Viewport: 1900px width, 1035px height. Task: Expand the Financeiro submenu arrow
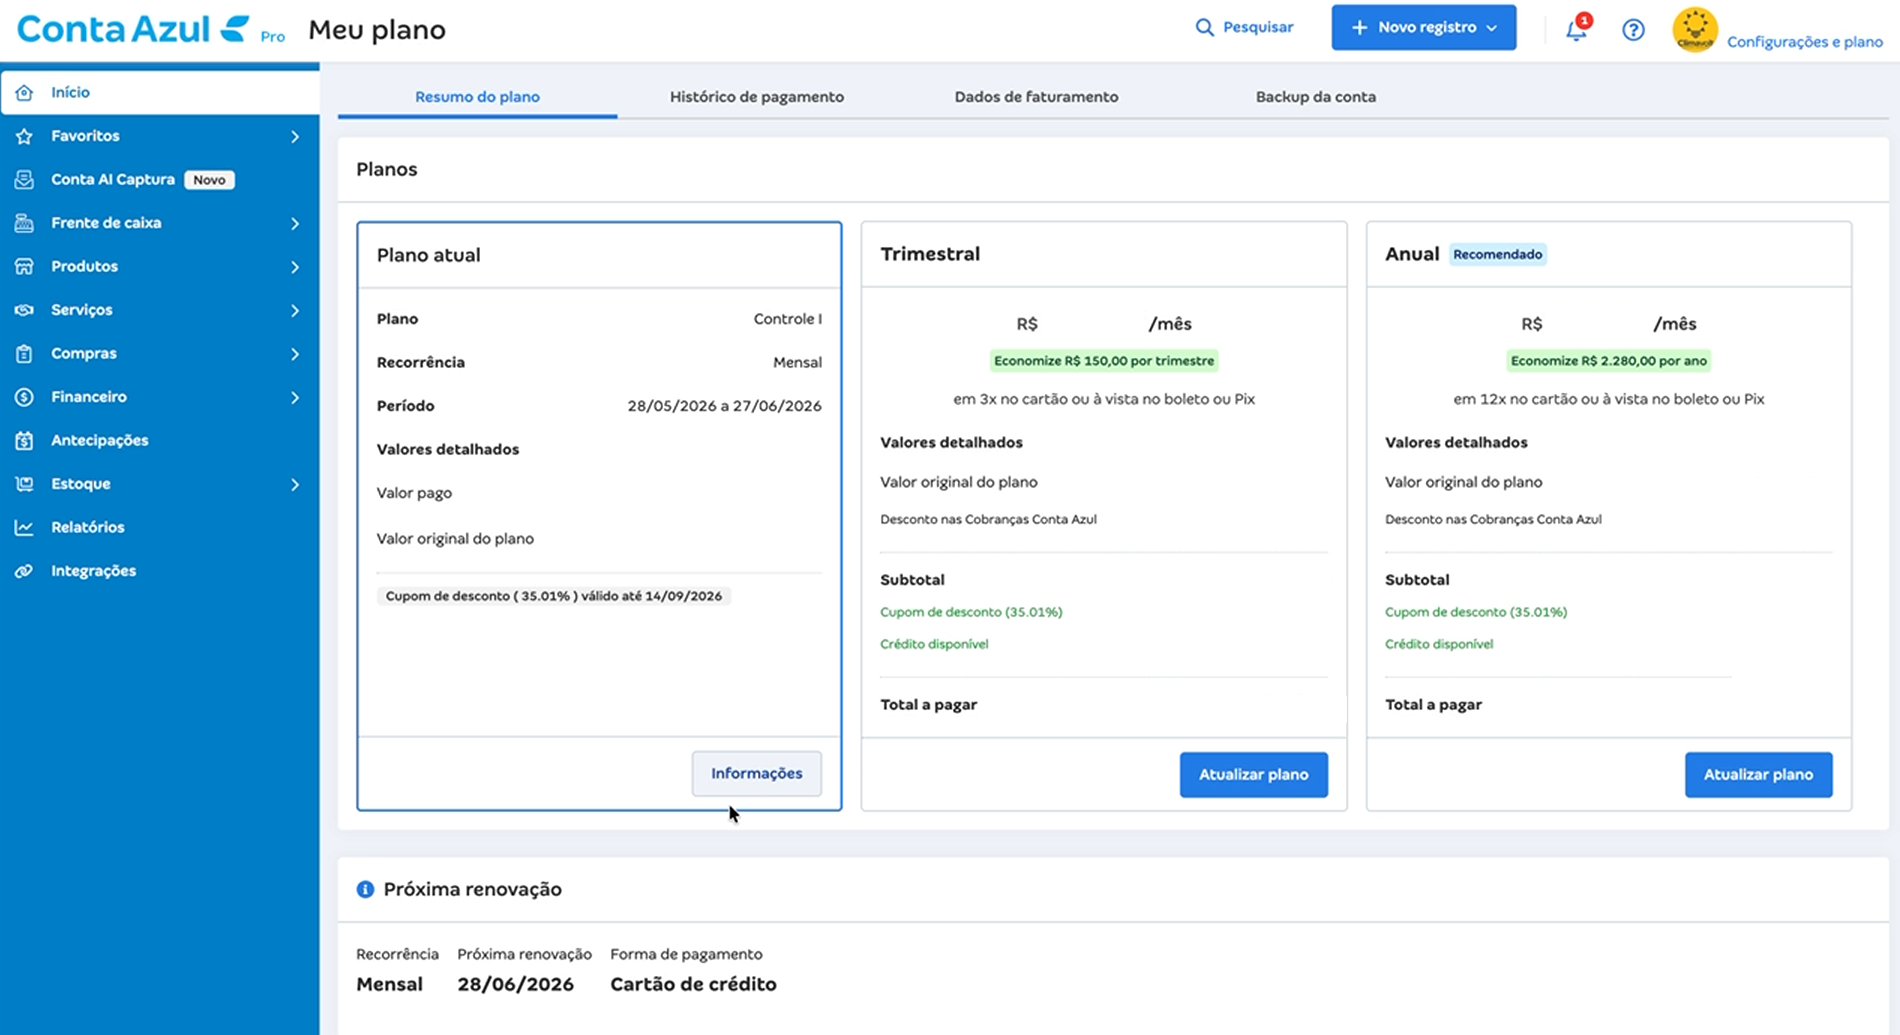[295, 397]
